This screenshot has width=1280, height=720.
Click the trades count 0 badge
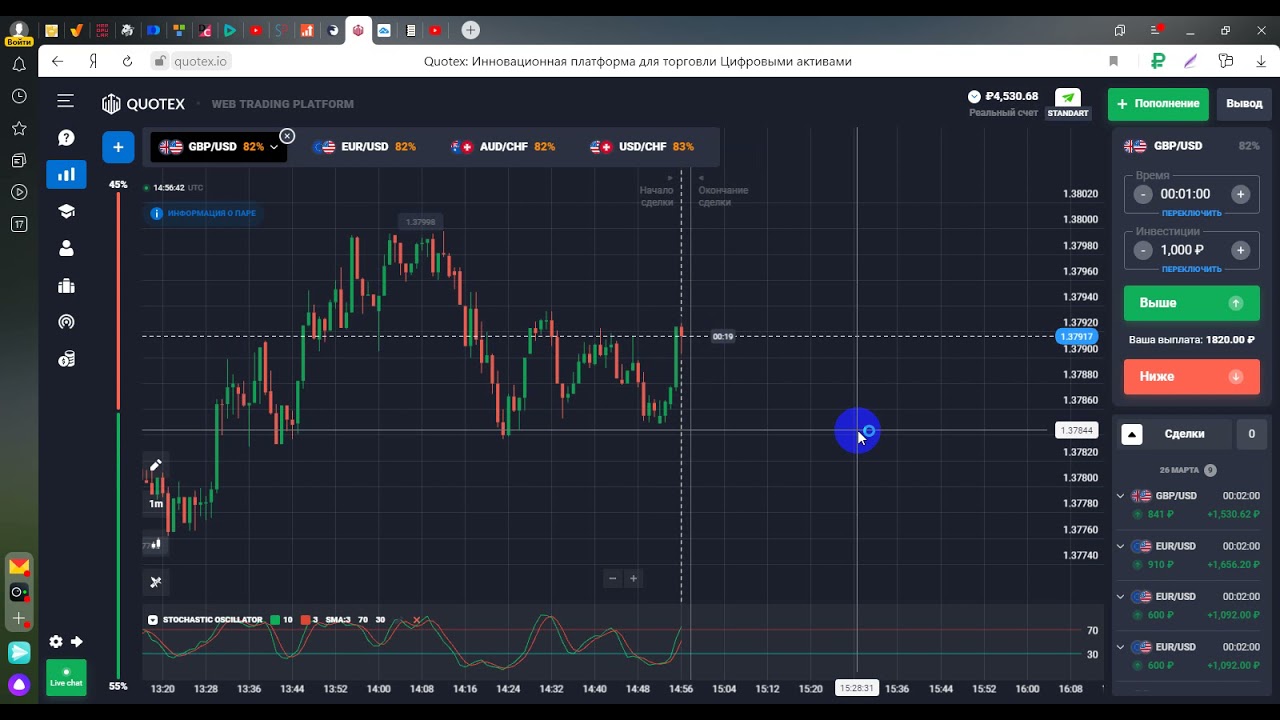tap(1251, 434)
